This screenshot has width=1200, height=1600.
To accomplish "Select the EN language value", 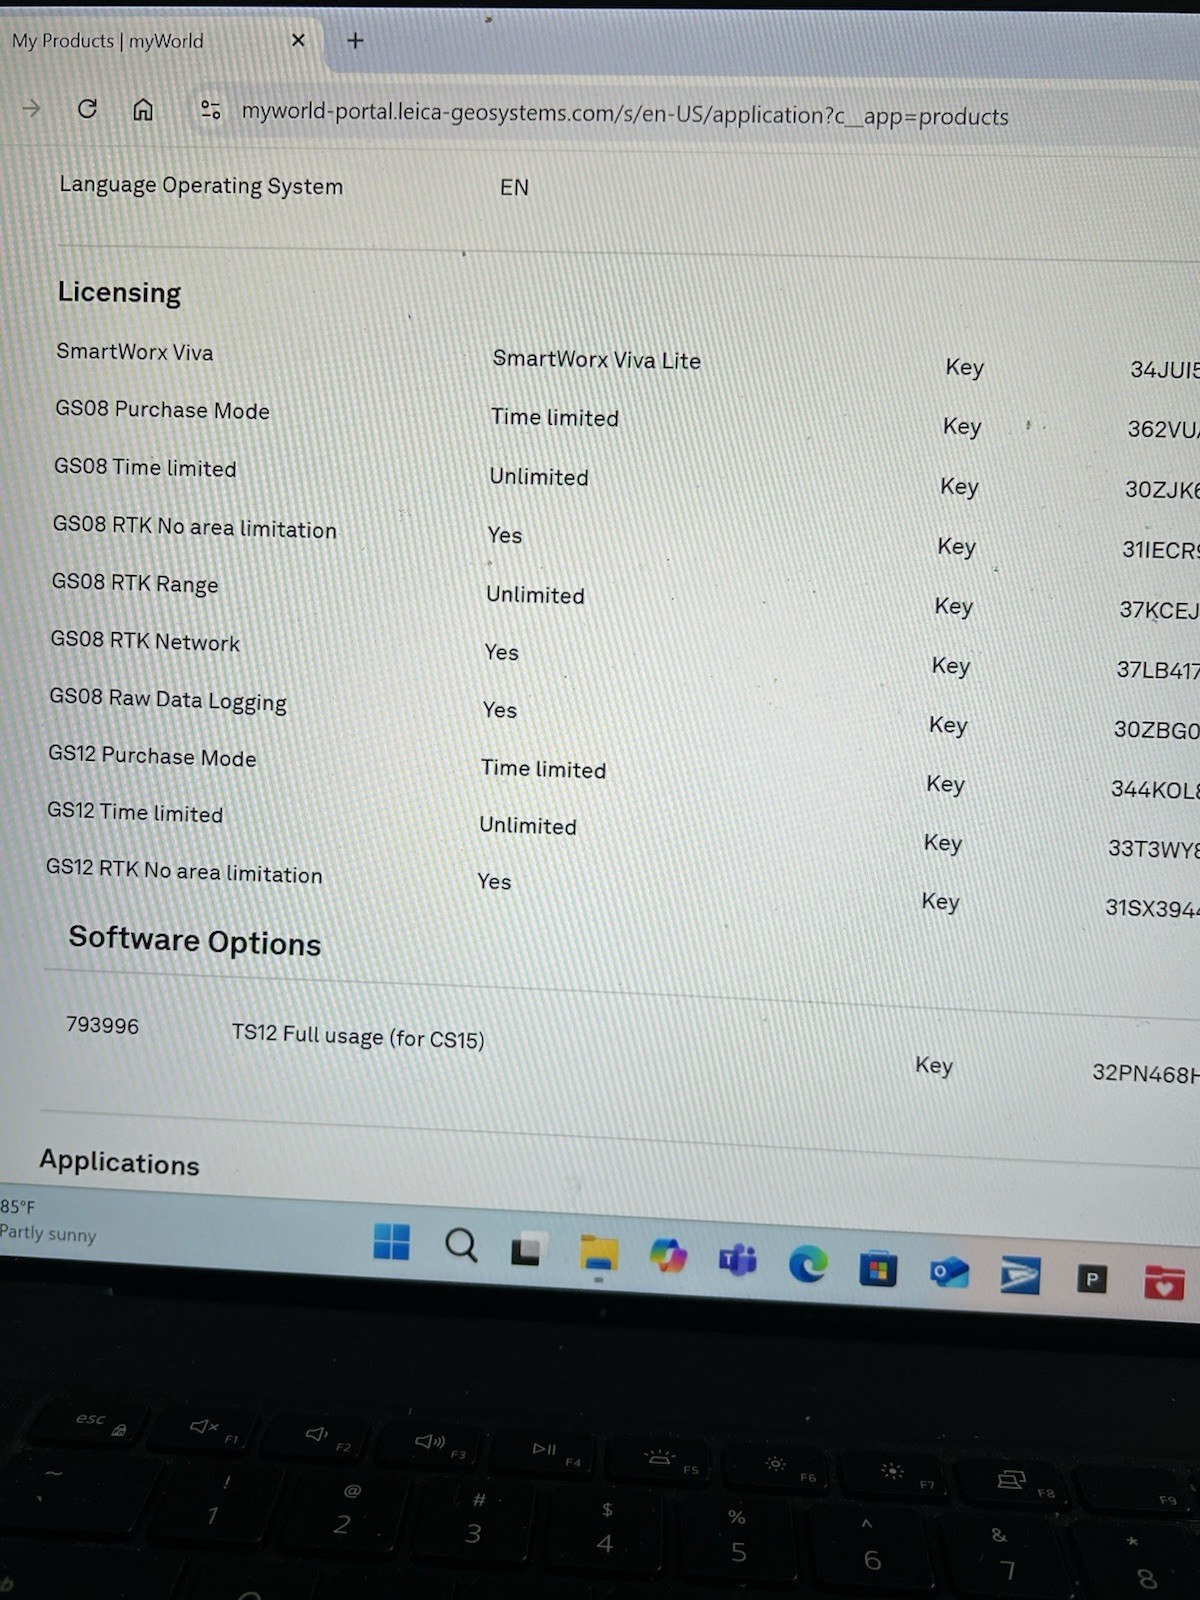I will pos(514,187).
